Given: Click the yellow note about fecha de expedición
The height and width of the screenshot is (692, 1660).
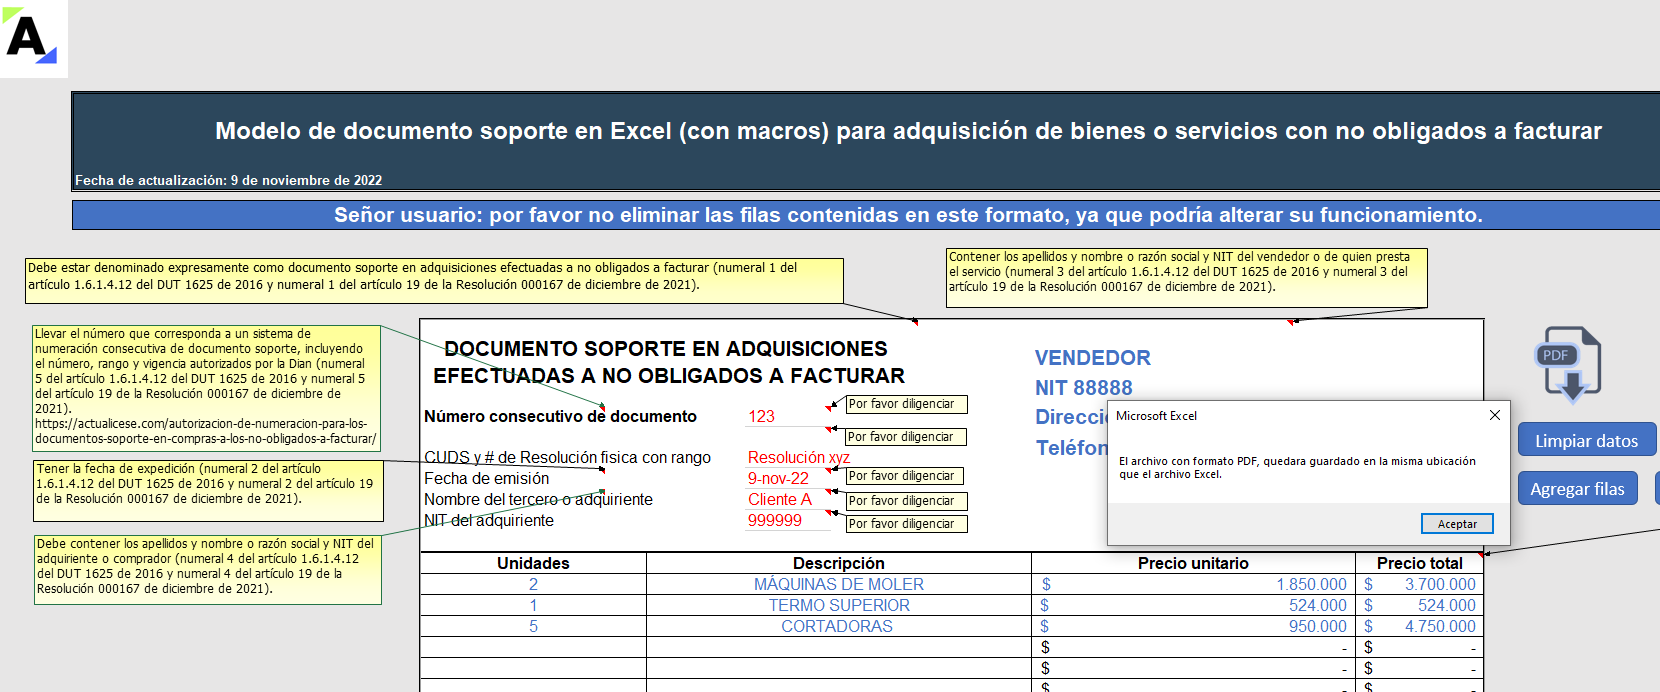Looking at the screenshot, I should [209, 490].
